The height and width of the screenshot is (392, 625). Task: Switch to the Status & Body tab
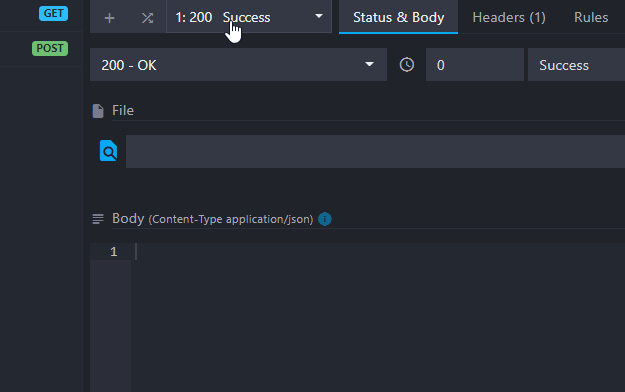(398, 17)
